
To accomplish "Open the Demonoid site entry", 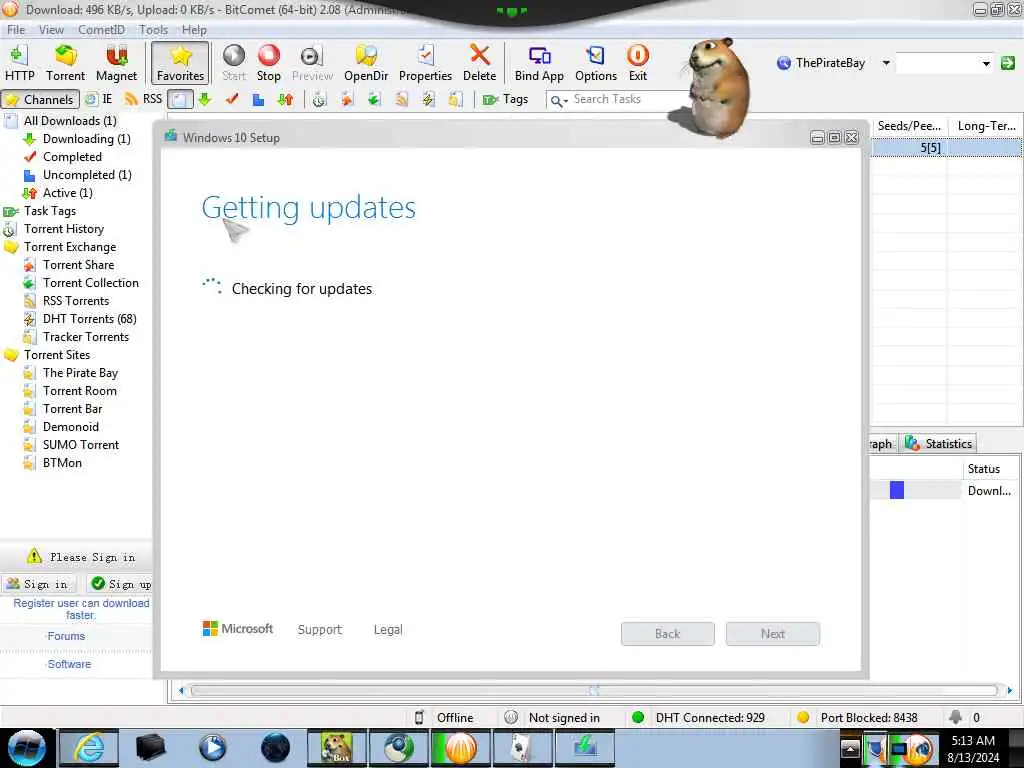I will click(x=71, y=426).
